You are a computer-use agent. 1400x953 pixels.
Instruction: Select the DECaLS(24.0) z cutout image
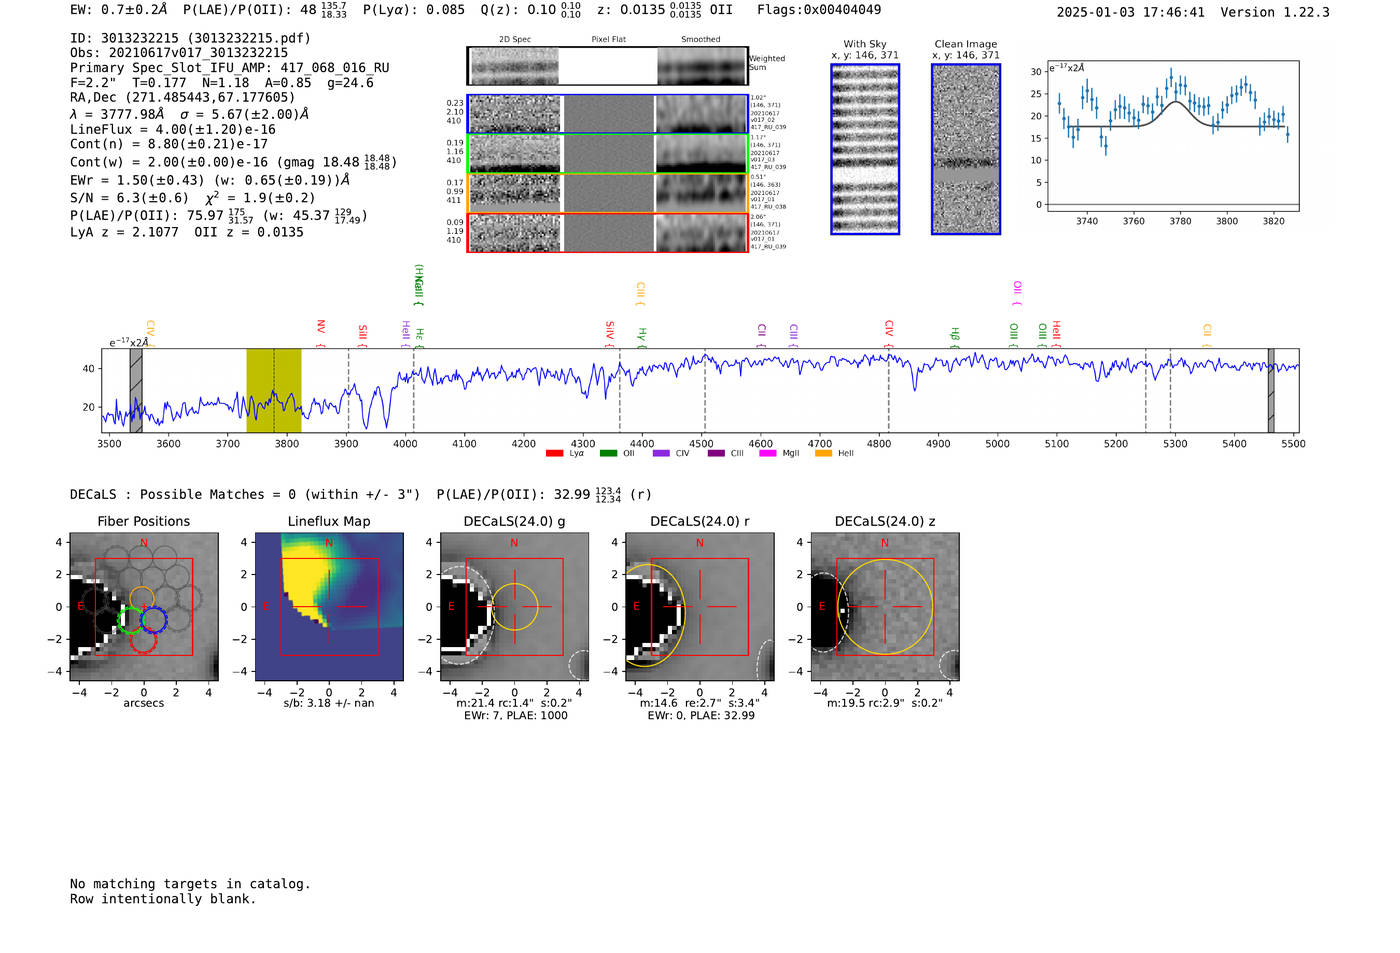[x=885, y=607]
